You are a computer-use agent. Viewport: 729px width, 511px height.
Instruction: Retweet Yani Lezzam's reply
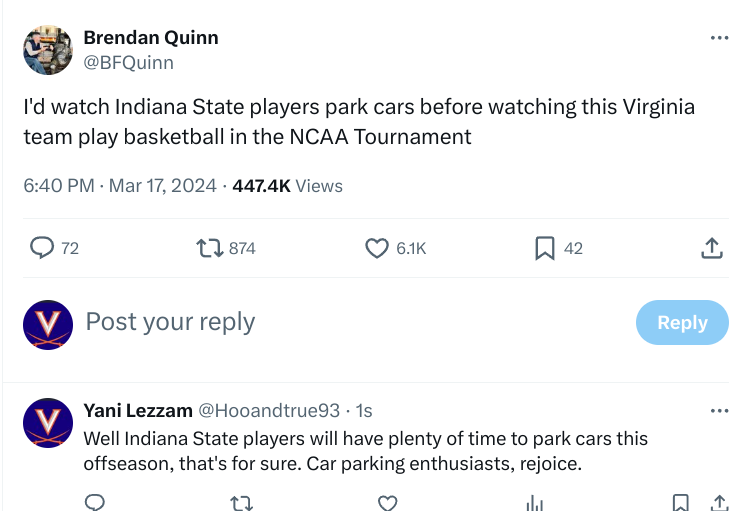click(241, 502)
